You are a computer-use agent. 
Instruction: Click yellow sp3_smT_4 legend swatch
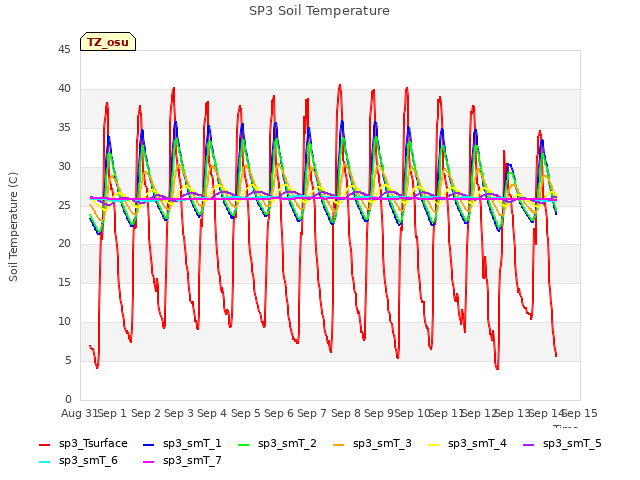(434, 444)
